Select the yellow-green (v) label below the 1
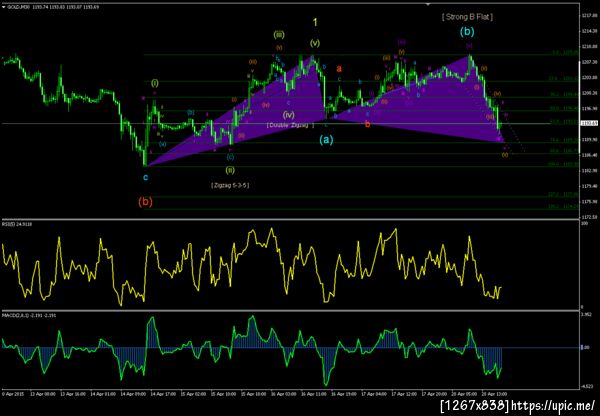 pyautogui.click(x=315, y=43)
